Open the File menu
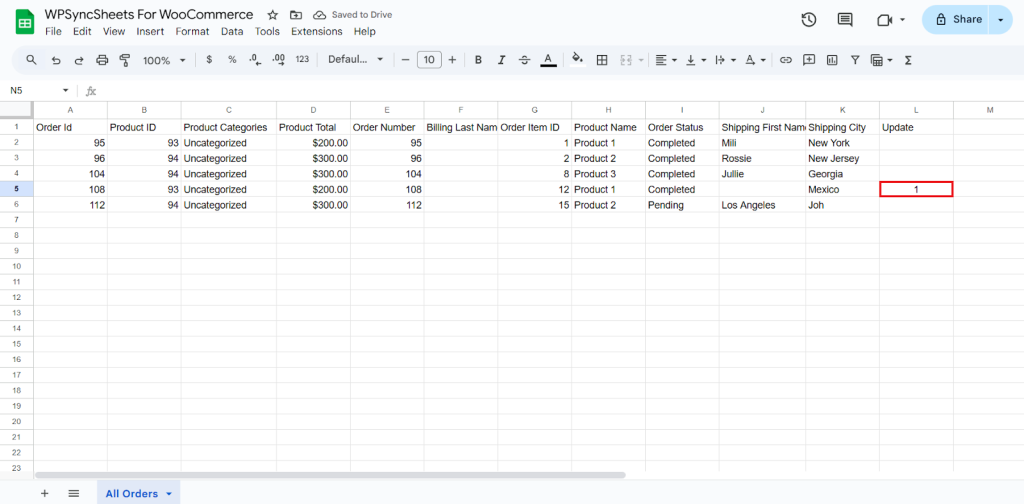Image resolution: width=1024 pixels, height=504 pixels. (54, 31)
